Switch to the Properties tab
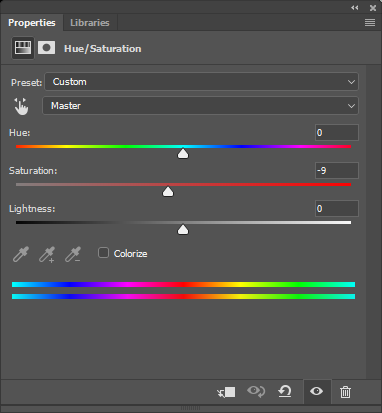The width and height of the screenshot is (382, 413). pyautogui.click(x=32, y=23)
